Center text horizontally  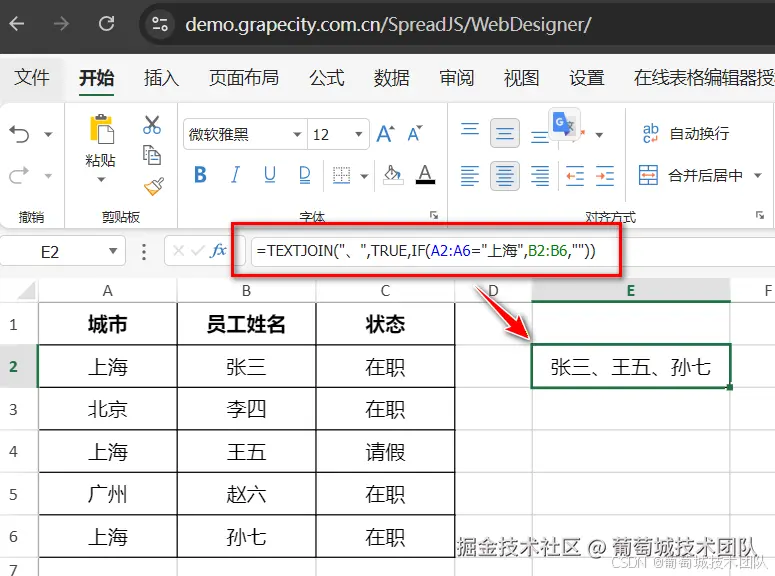click(x=505, y=176)
